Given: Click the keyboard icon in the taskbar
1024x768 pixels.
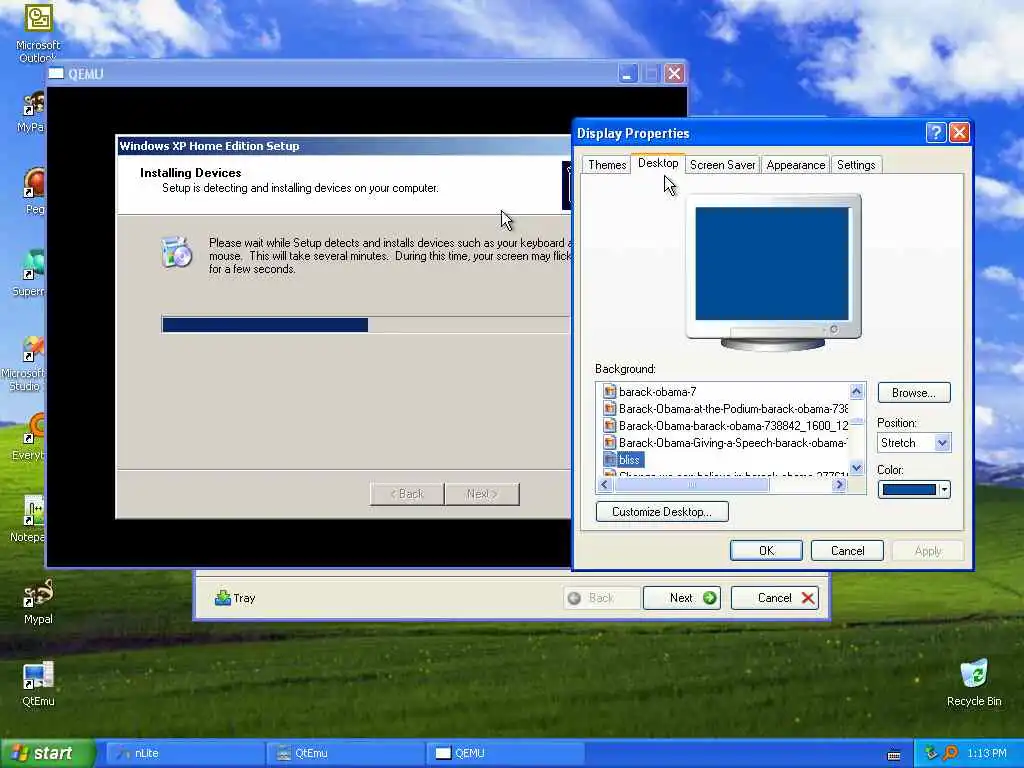Looking at the screenshot, I should click(894, 755).
